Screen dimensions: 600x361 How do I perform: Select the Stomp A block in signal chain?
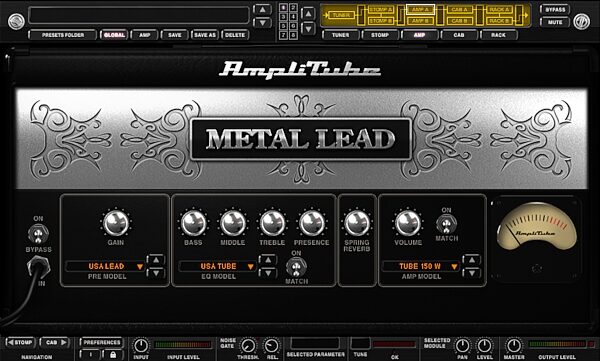[380, 10]
